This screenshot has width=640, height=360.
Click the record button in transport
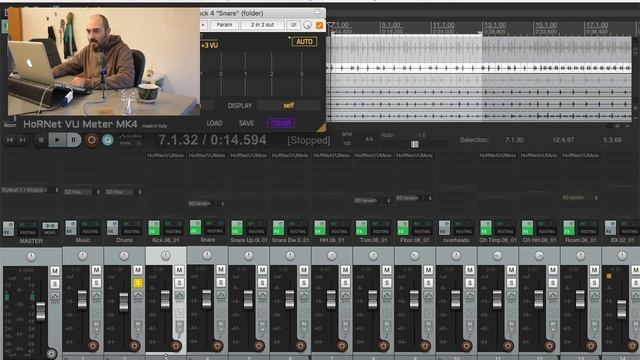[x=91, y=140]
